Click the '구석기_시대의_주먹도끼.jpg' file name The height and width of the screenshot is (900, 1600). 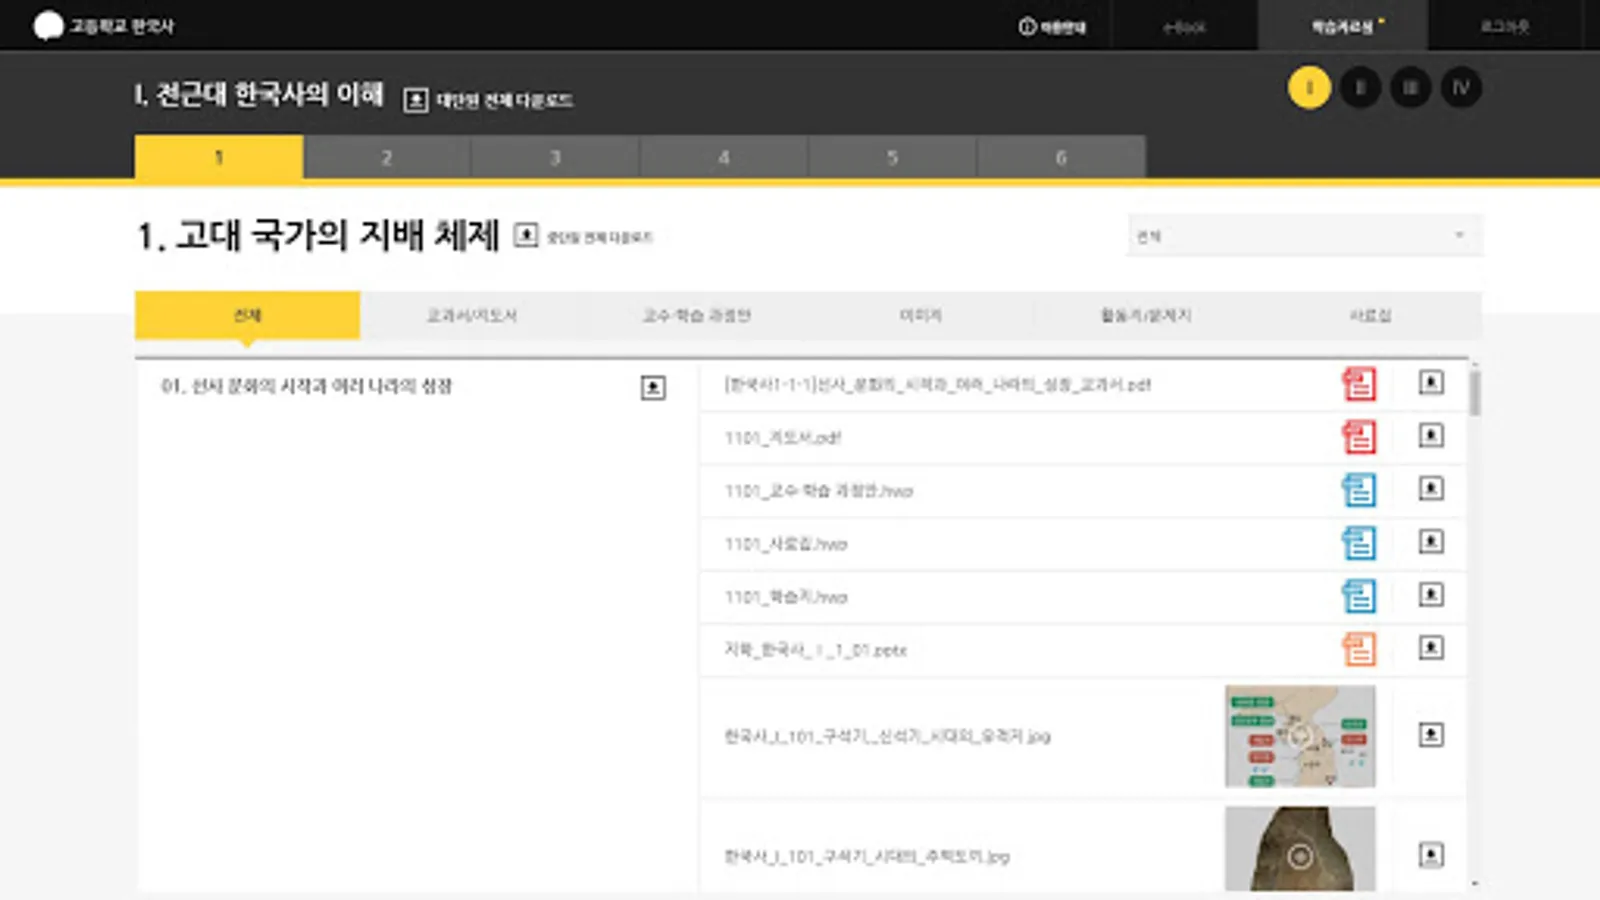867,856
